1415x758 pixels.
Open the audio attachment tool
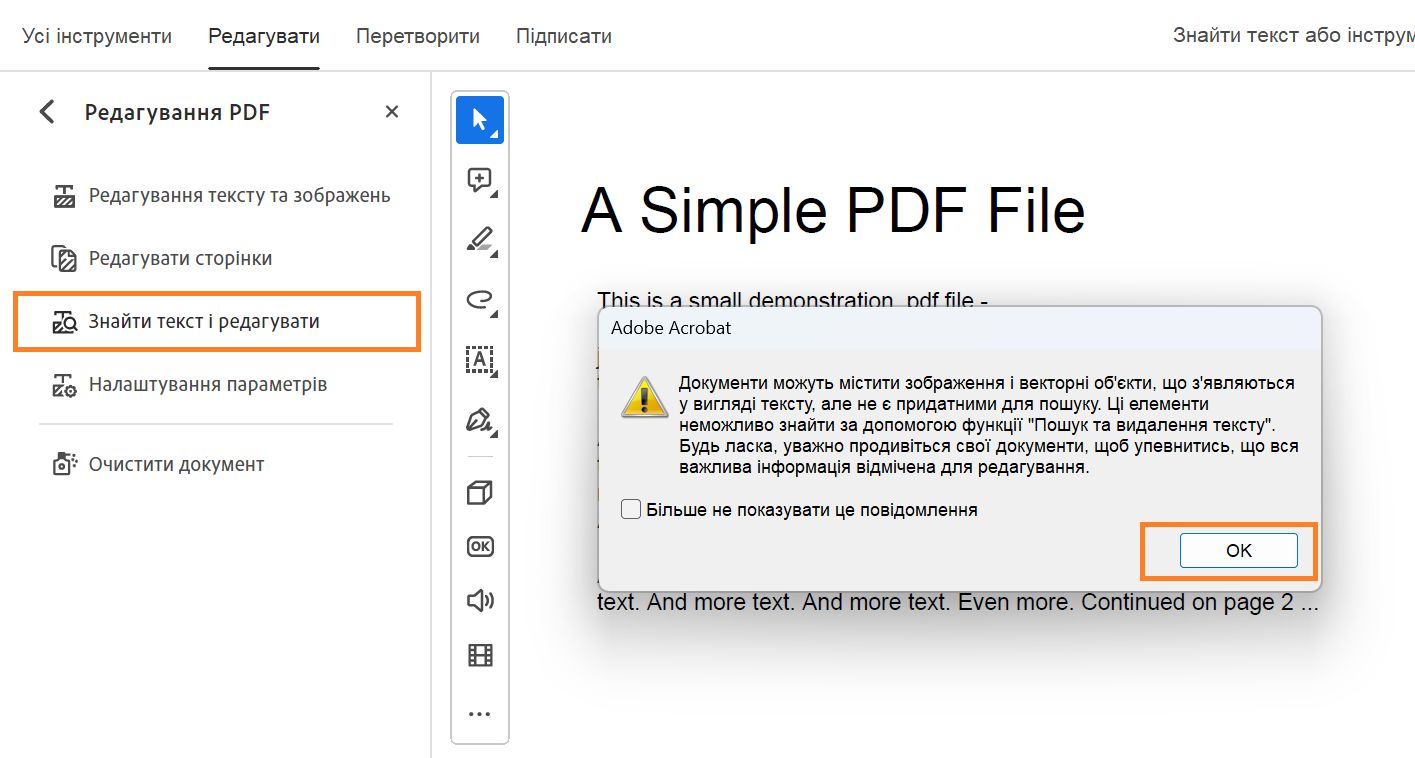pos(479,600)
